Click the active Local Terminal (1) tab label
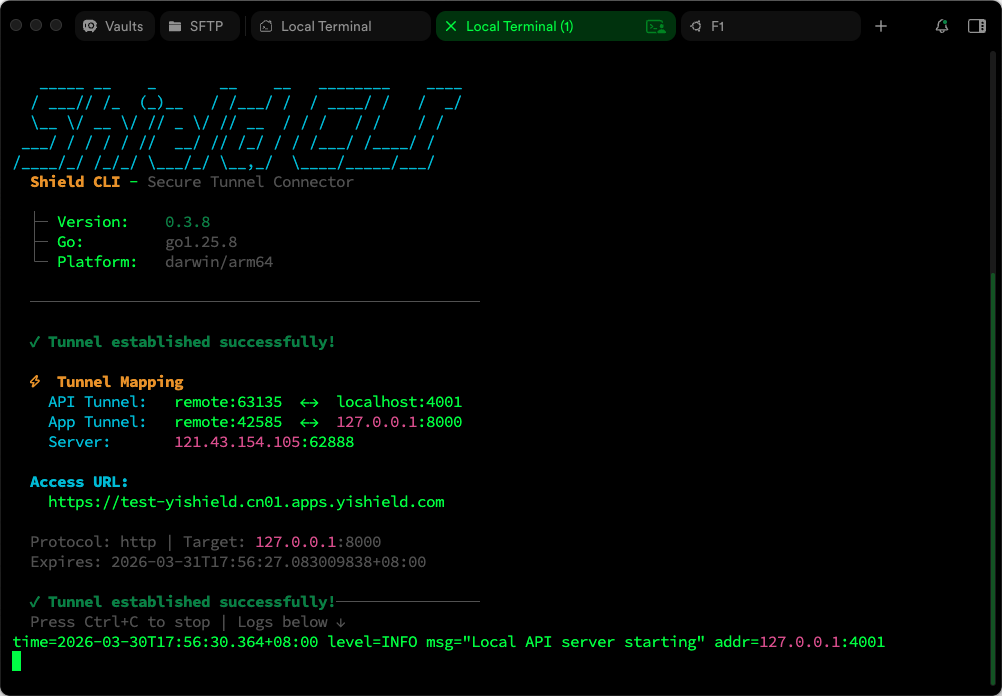Viewport: 1002px width, 696px height. click(519, 26)
